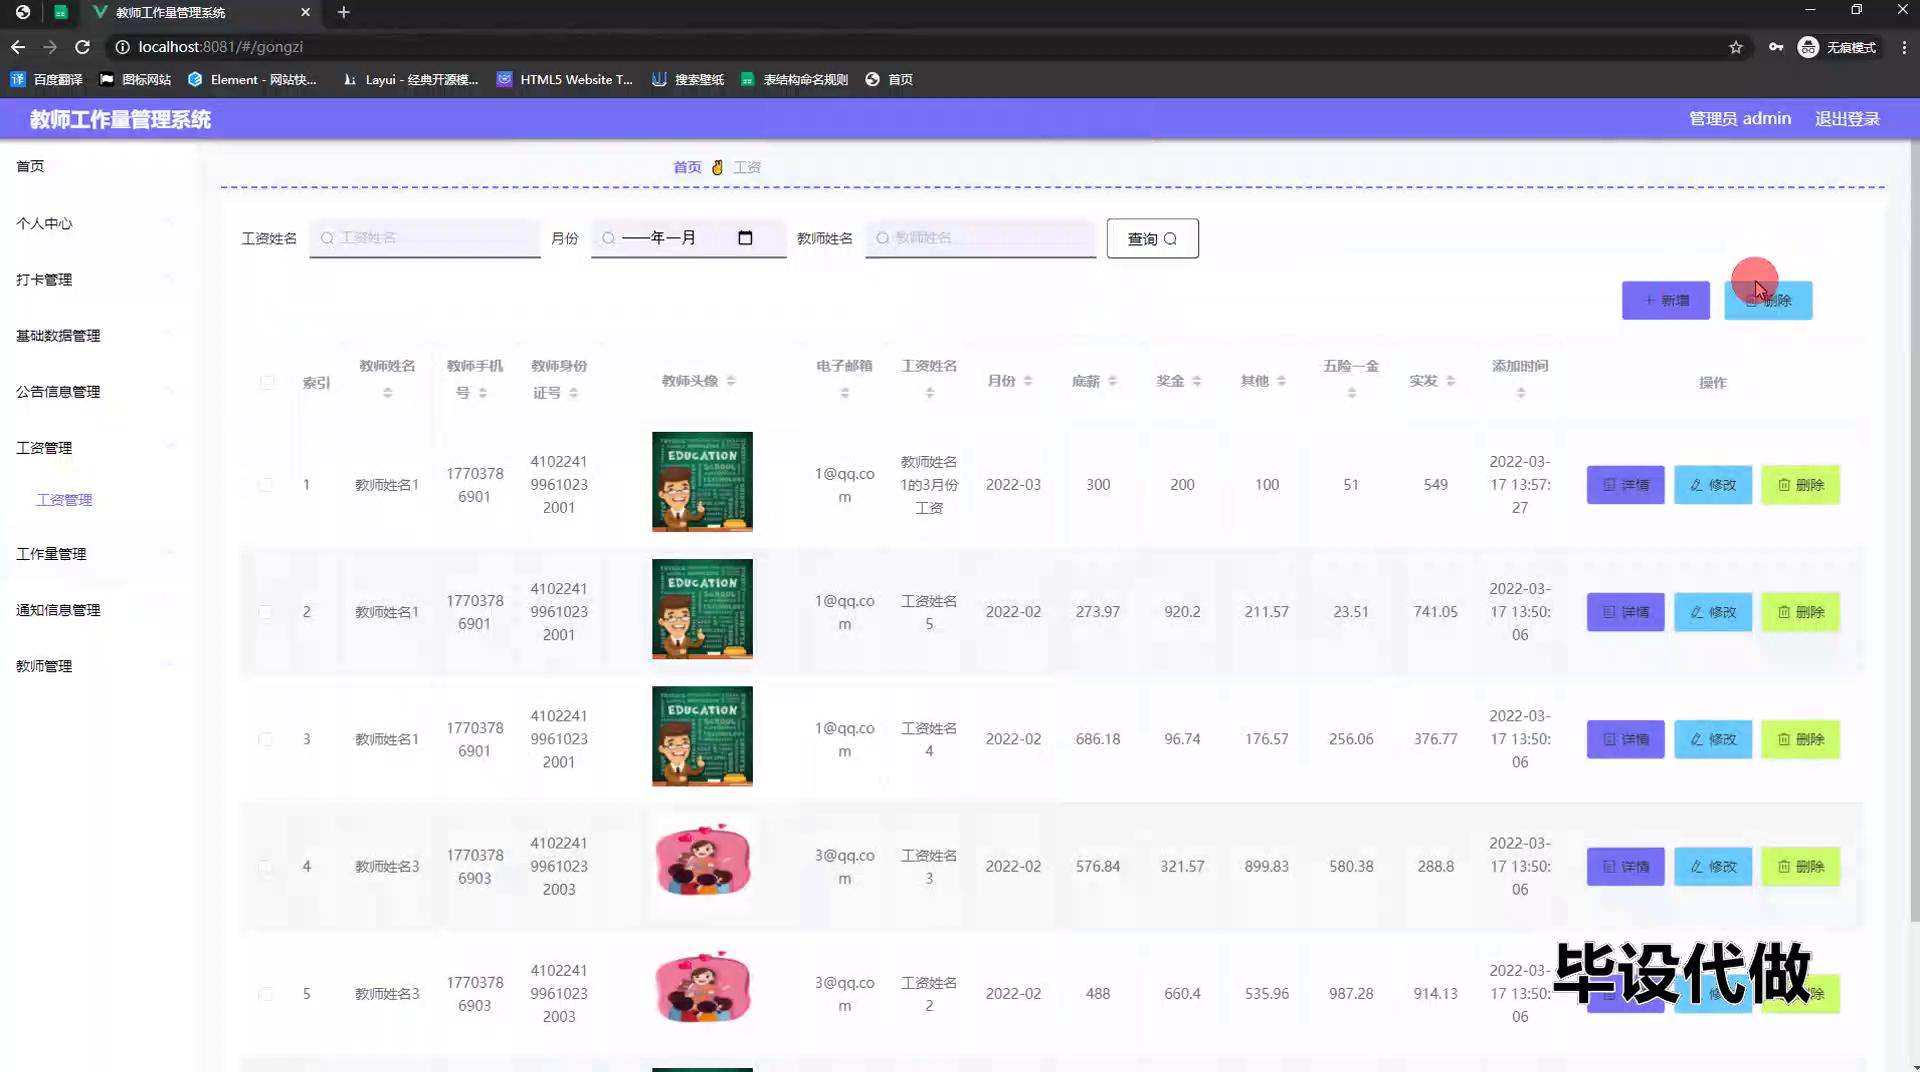Click the 新增 add button

pyautogui.click(x=1665, y=300)
